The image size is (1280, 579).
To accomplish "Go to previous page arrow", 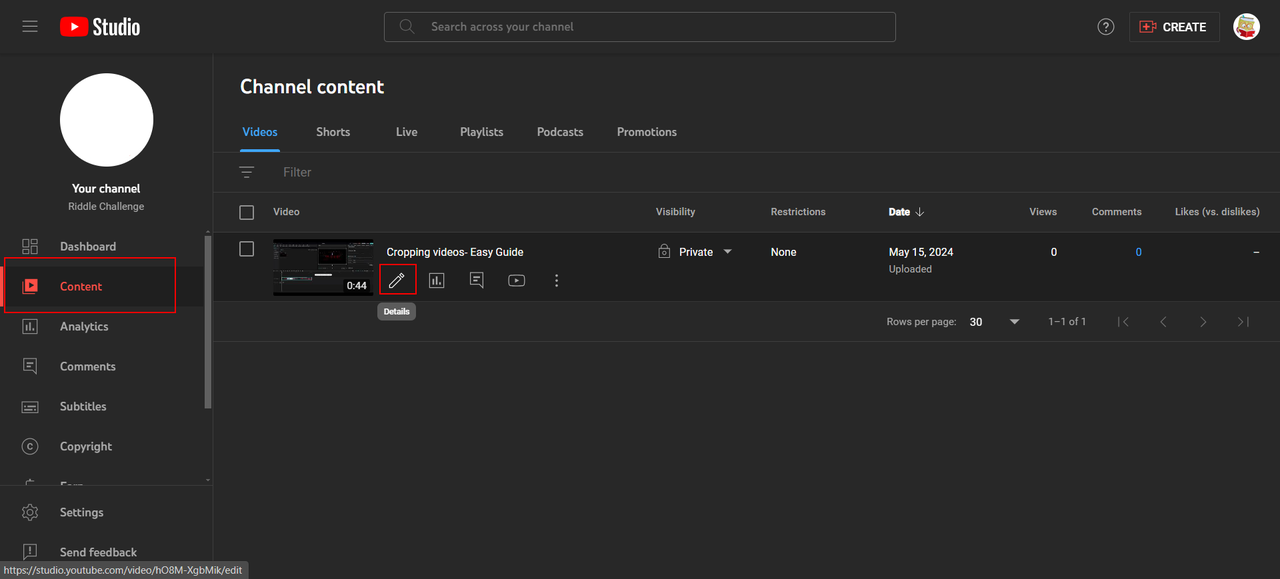I will pos(1163,321).
